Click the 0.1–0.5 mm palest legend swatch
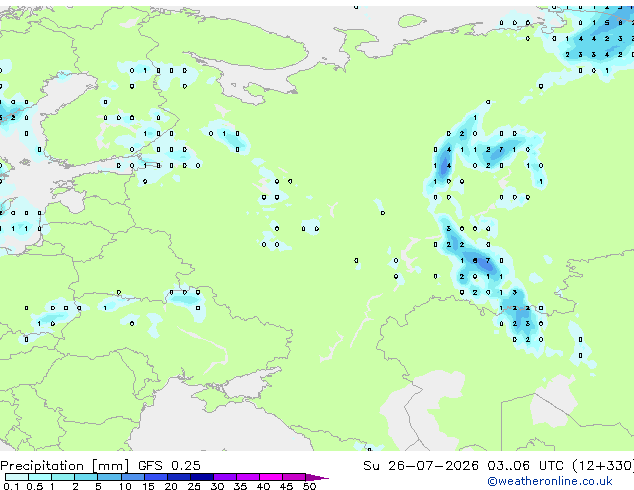 point(17,477)
